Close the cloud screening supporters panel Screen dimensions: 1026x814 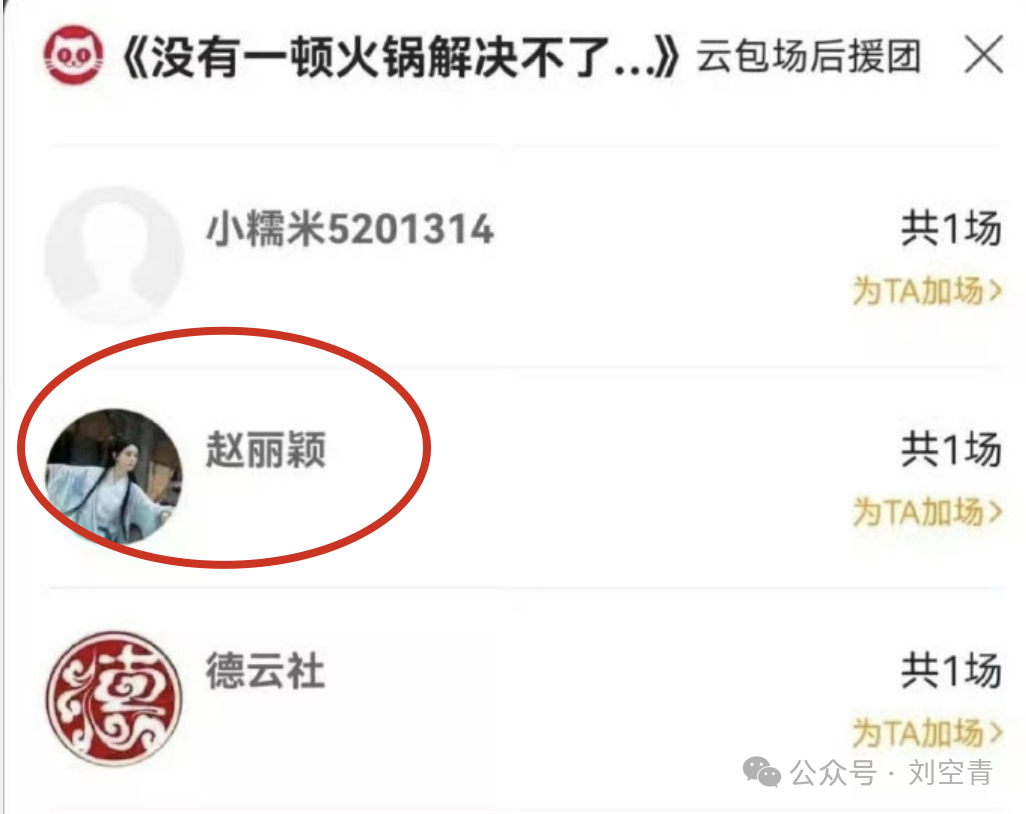(983, 56)
